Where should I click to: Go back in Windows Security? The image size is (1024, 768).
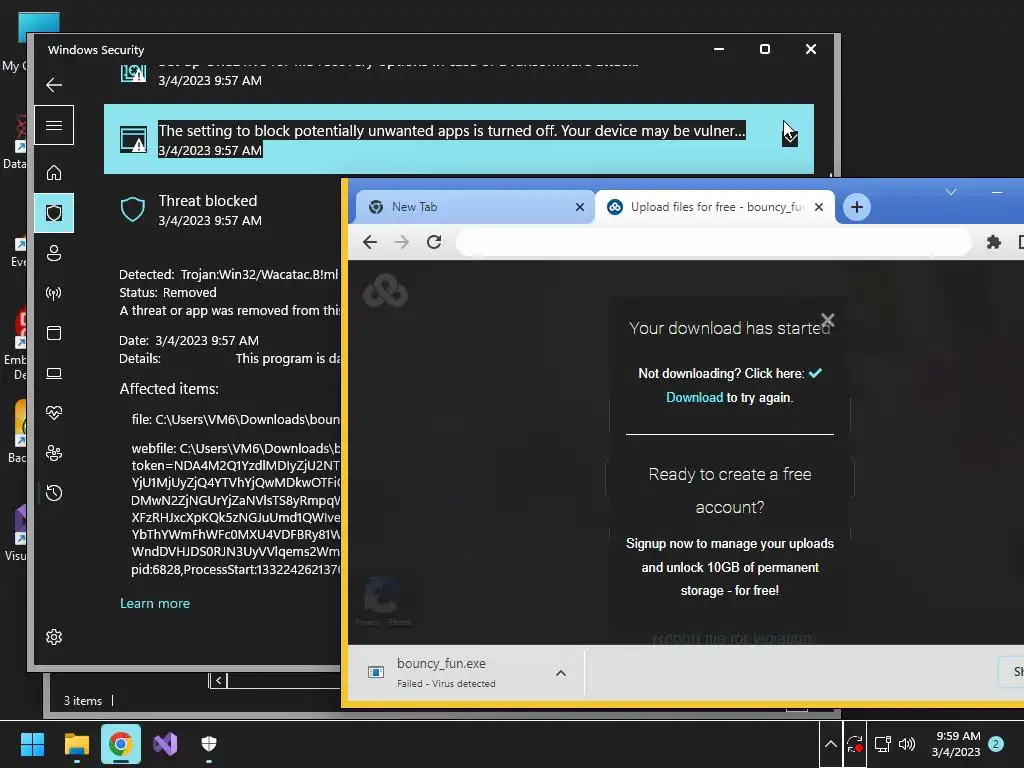coord(54,85)
